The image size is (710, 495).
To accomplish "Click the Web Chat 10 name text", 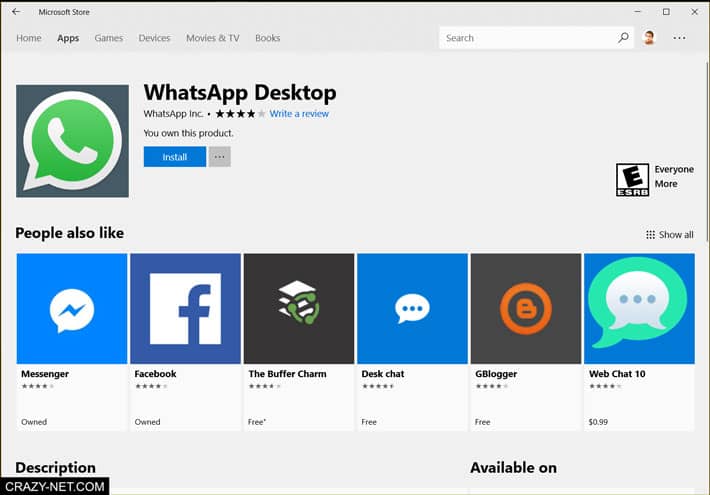I will tap(617, 374).
